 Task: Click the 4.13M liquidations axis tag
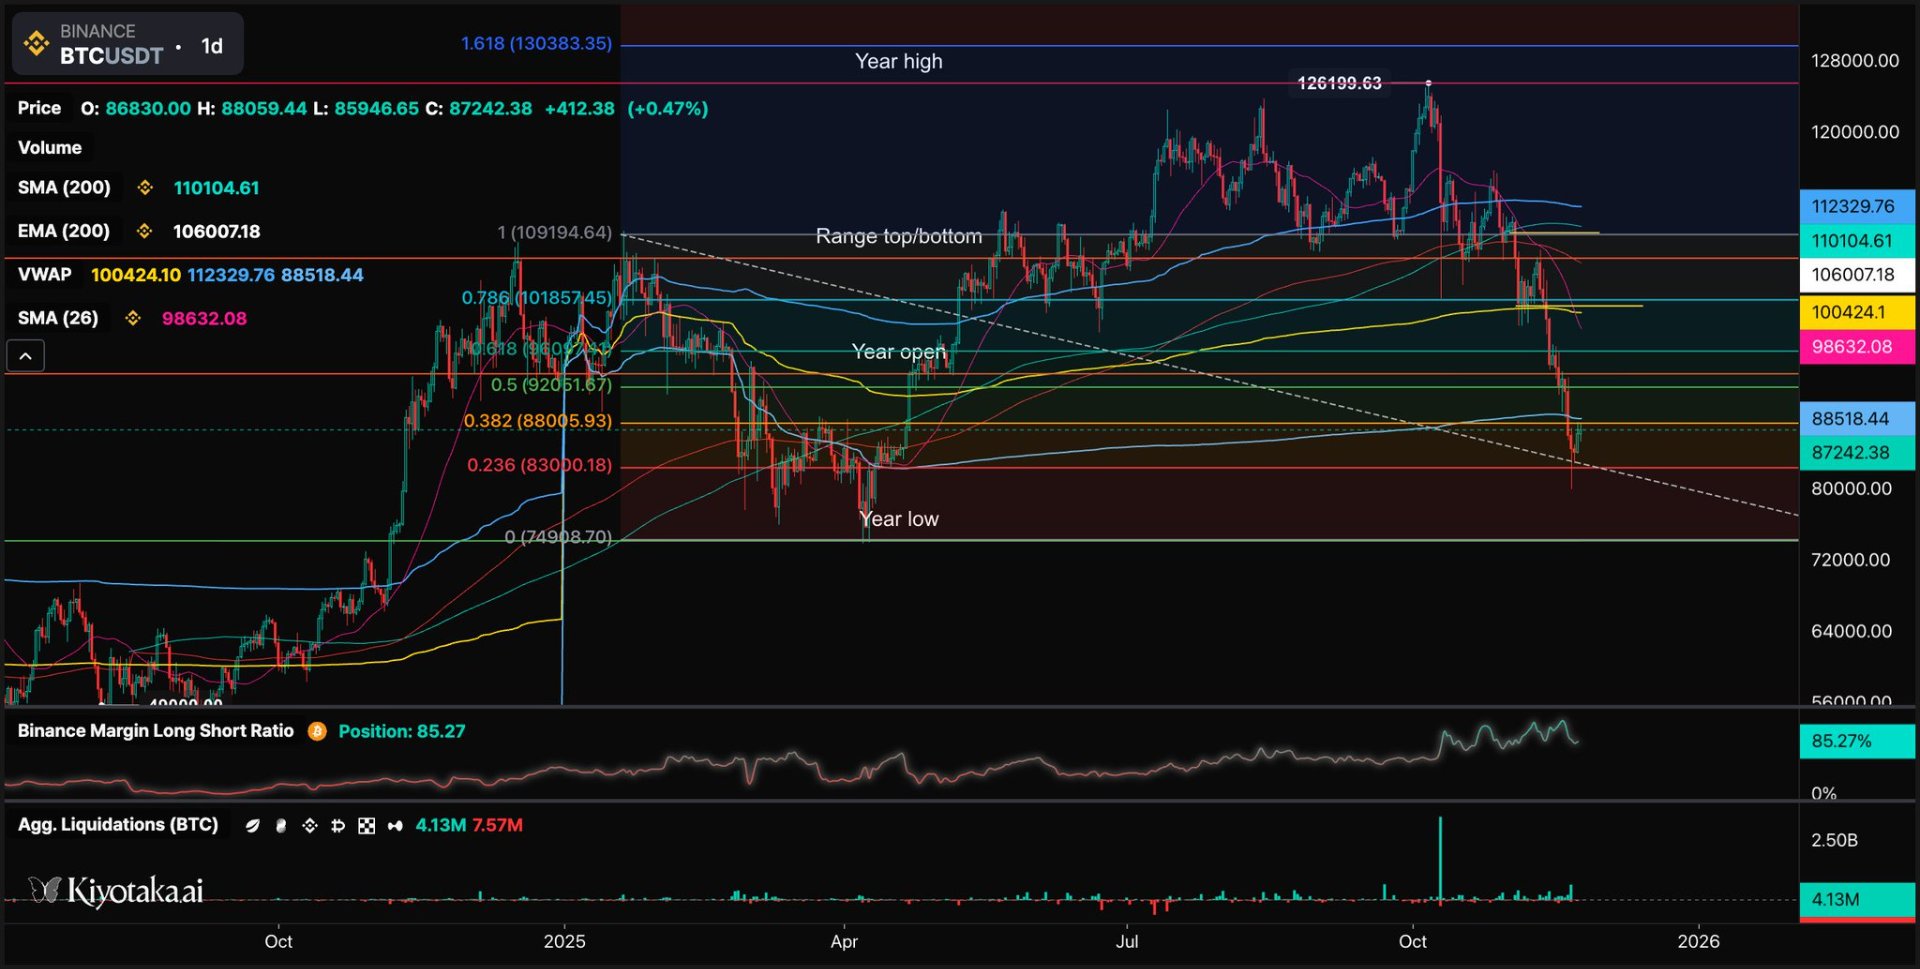pos(1857,900)
